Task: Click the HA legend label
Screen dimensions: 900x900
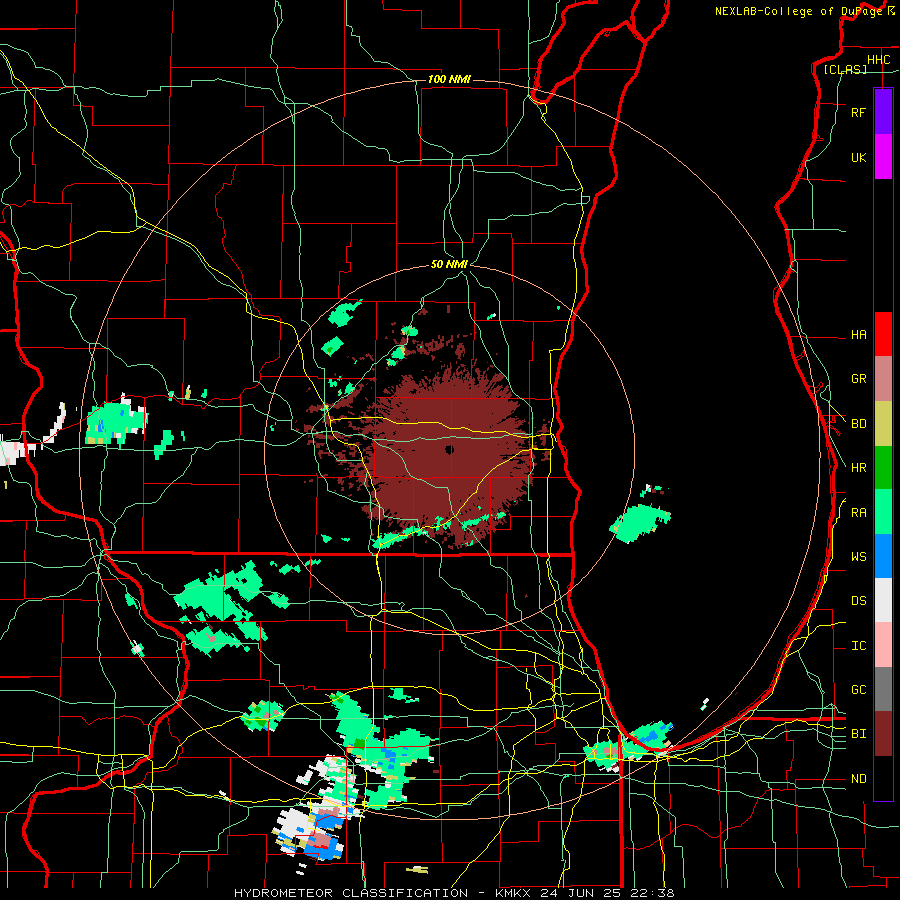Action: click(858, 334)
